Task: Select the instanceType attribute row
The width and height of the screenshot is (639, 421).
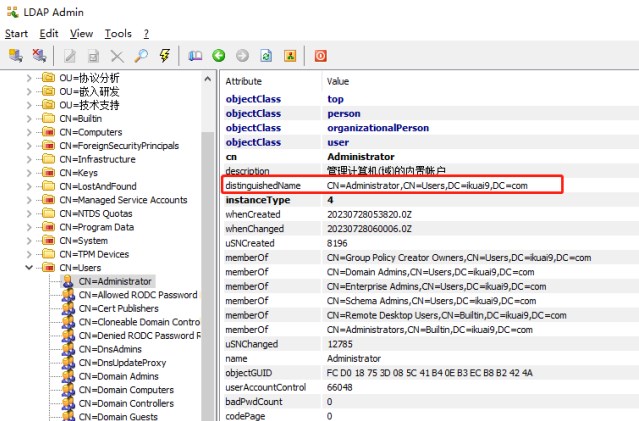Action: point(431,200)
